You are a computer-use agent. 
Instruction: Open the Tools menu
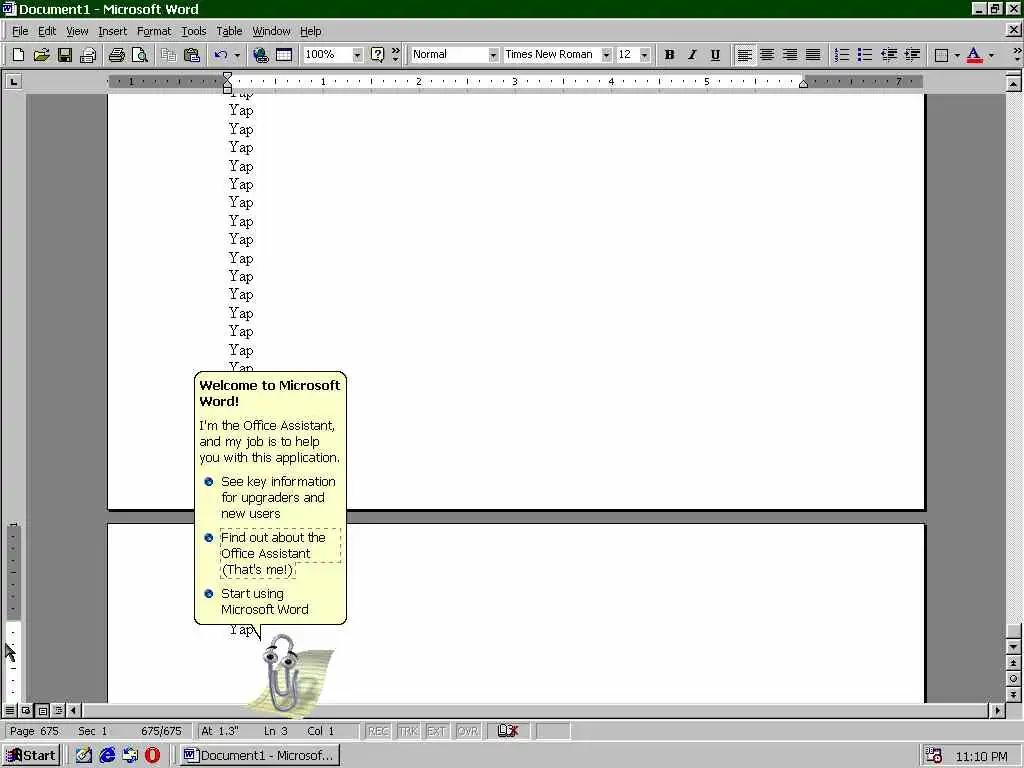coord(193,31)
